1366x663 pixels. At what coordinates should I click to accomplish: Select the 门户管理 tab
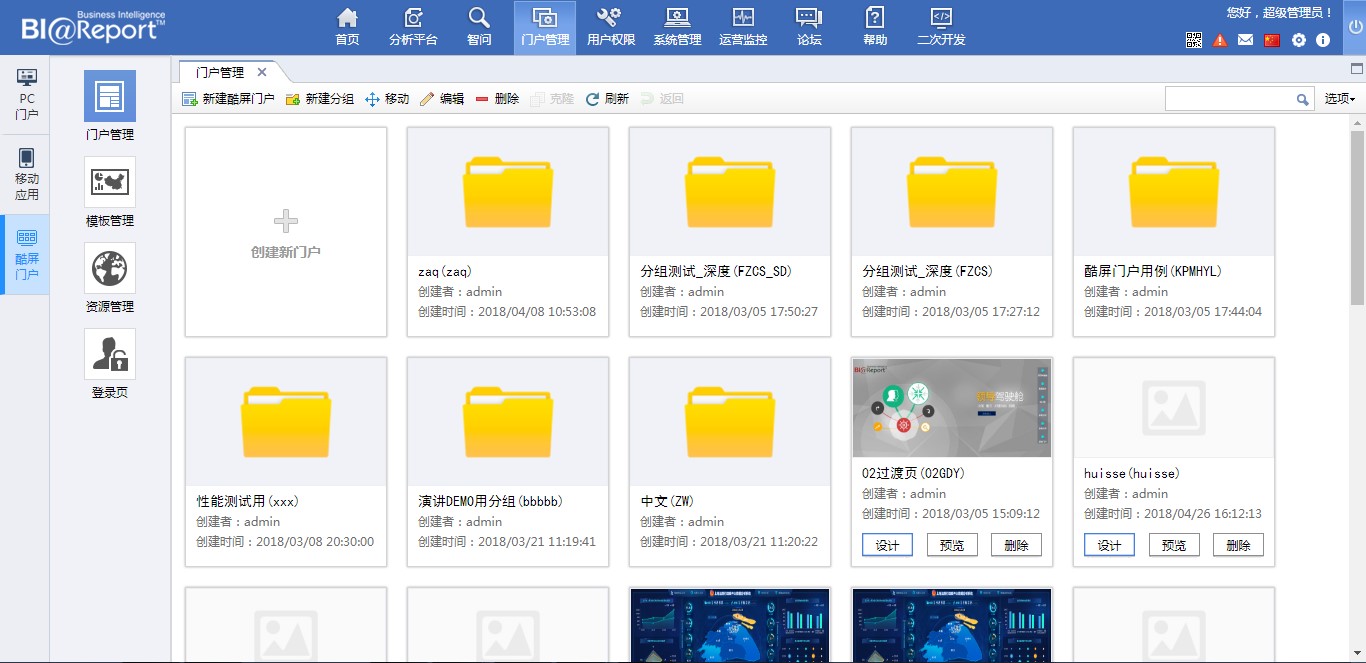221,71
